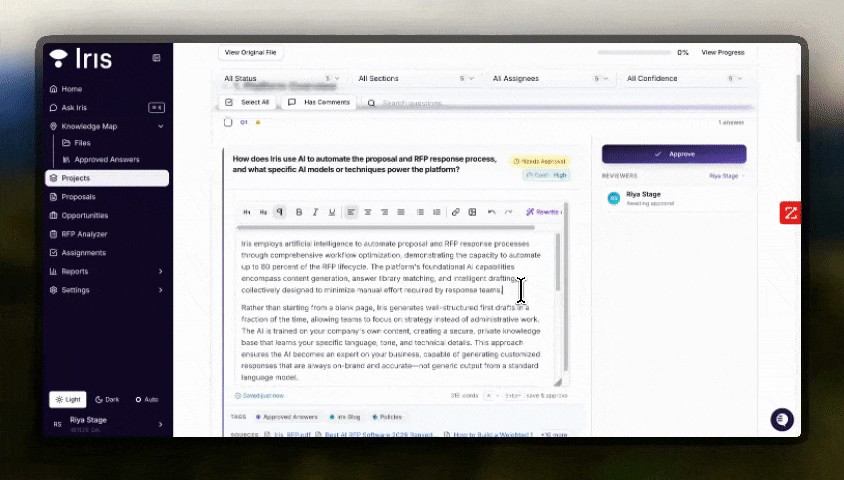The image size is (844, 480).
Task: Collapse the Knowledge Map section
Action: (160, 126)
